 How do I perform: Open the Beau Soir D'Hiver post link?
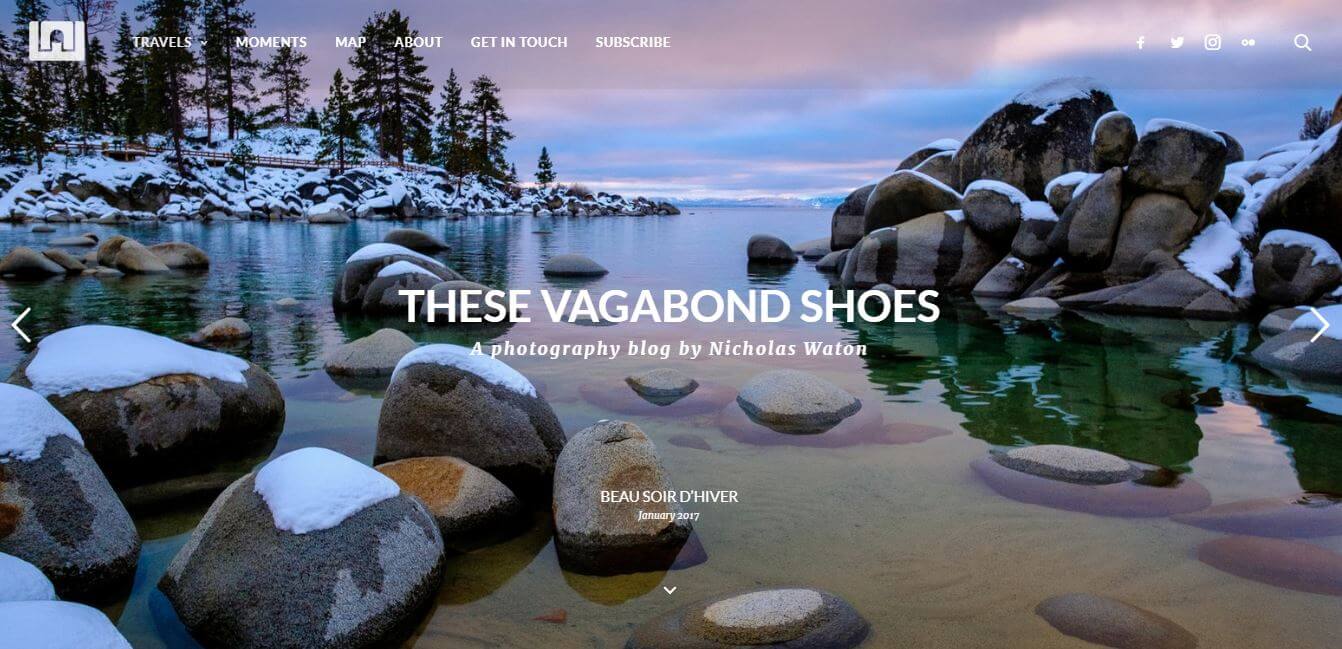point(669,497)
